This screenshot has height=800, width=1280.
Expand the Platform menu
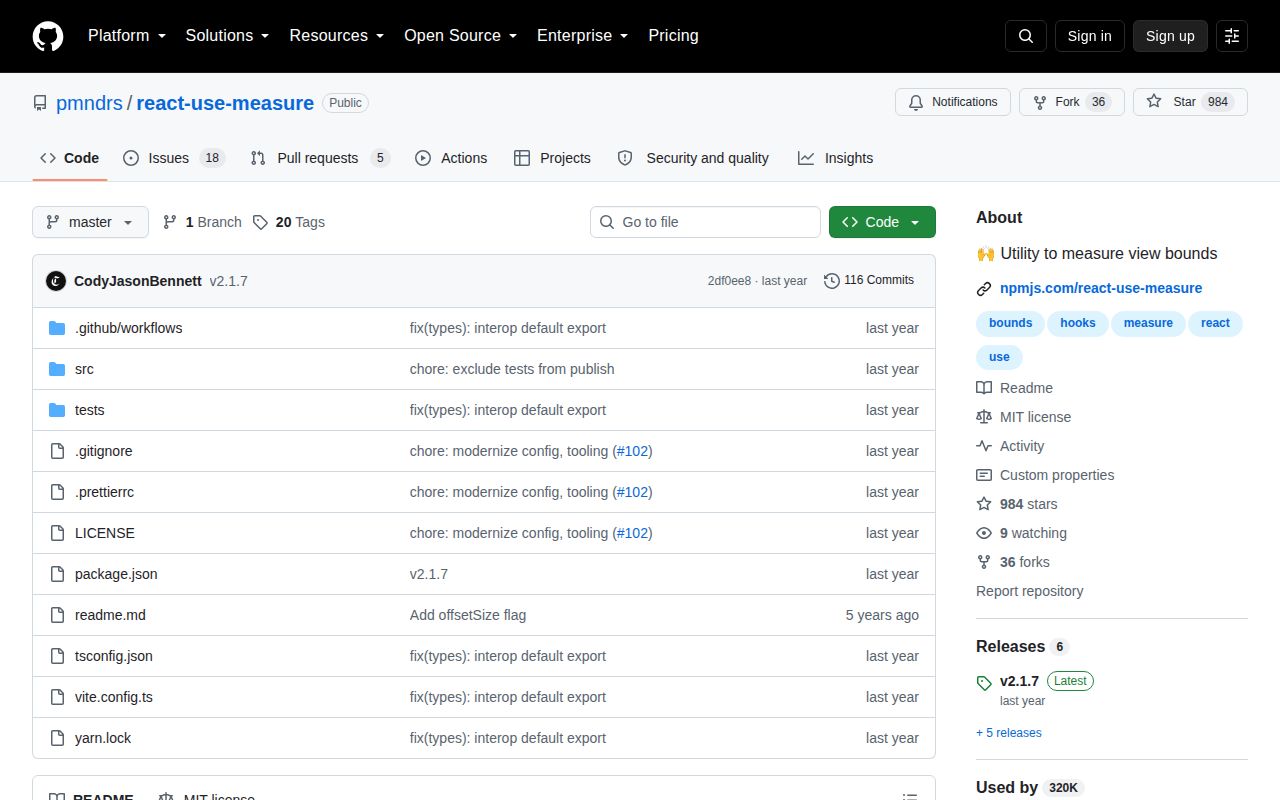click(126, 36)
